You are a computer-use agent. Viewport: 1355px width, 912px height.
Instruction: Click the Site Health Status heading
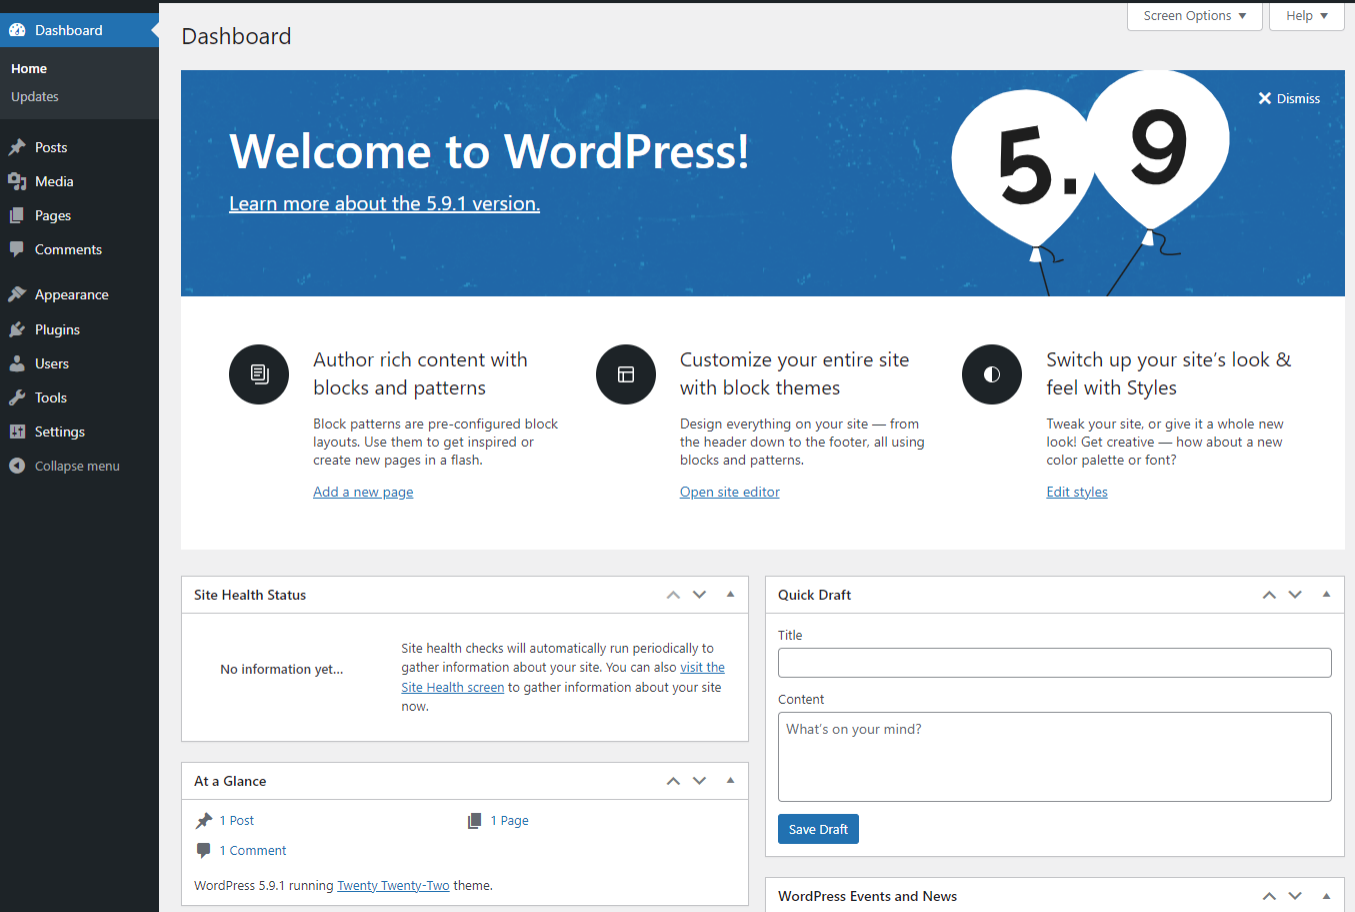pyautogui.click(x=250, y=595)
